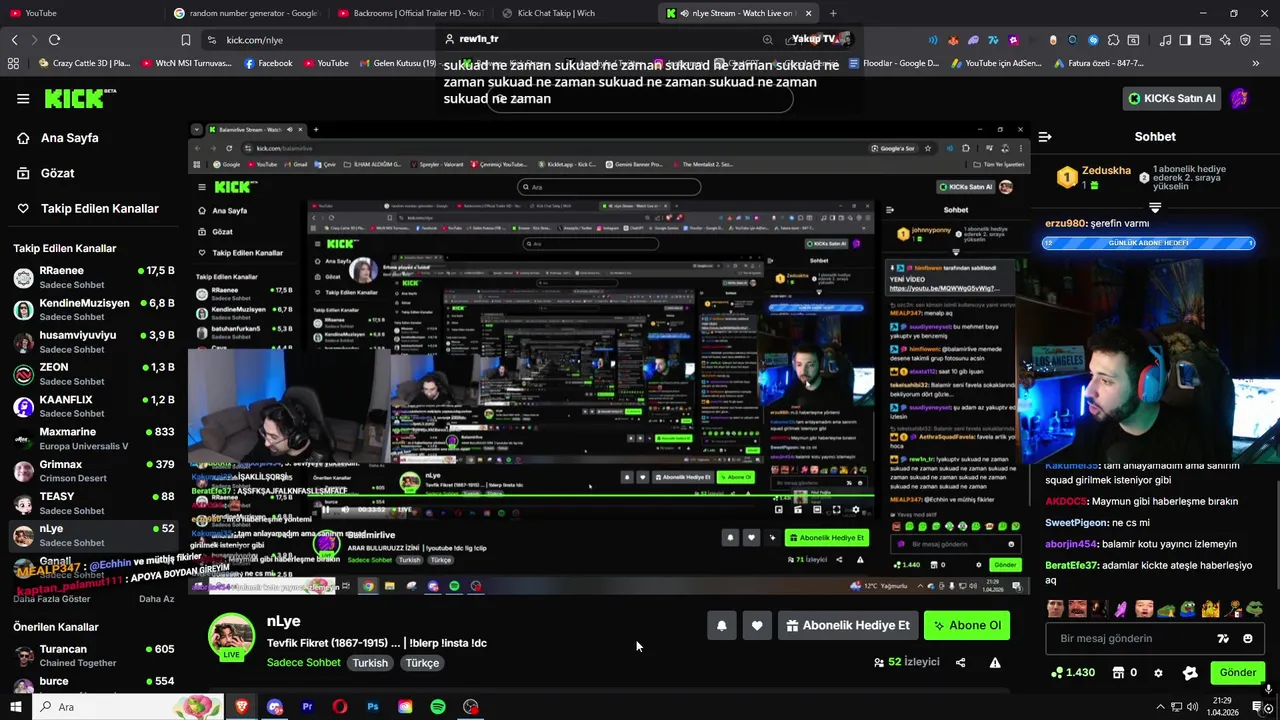The image size is (1280, 720).
Task: Open KAANFLIX channel in sidebar
Action: click(92, 406)
